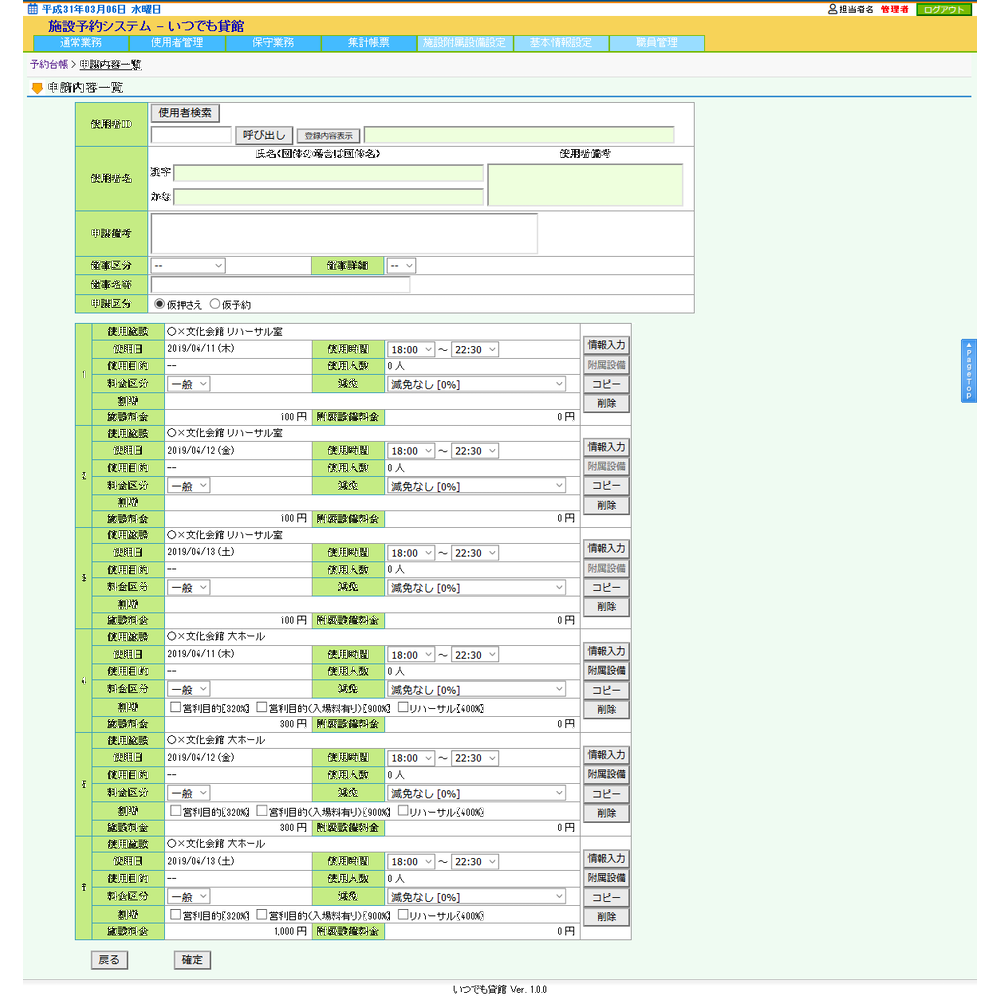Click 情報入力 for 大ホール 2019/04/11
The width and height of the screenshot is (1000, 1000).
click(606, 651)
